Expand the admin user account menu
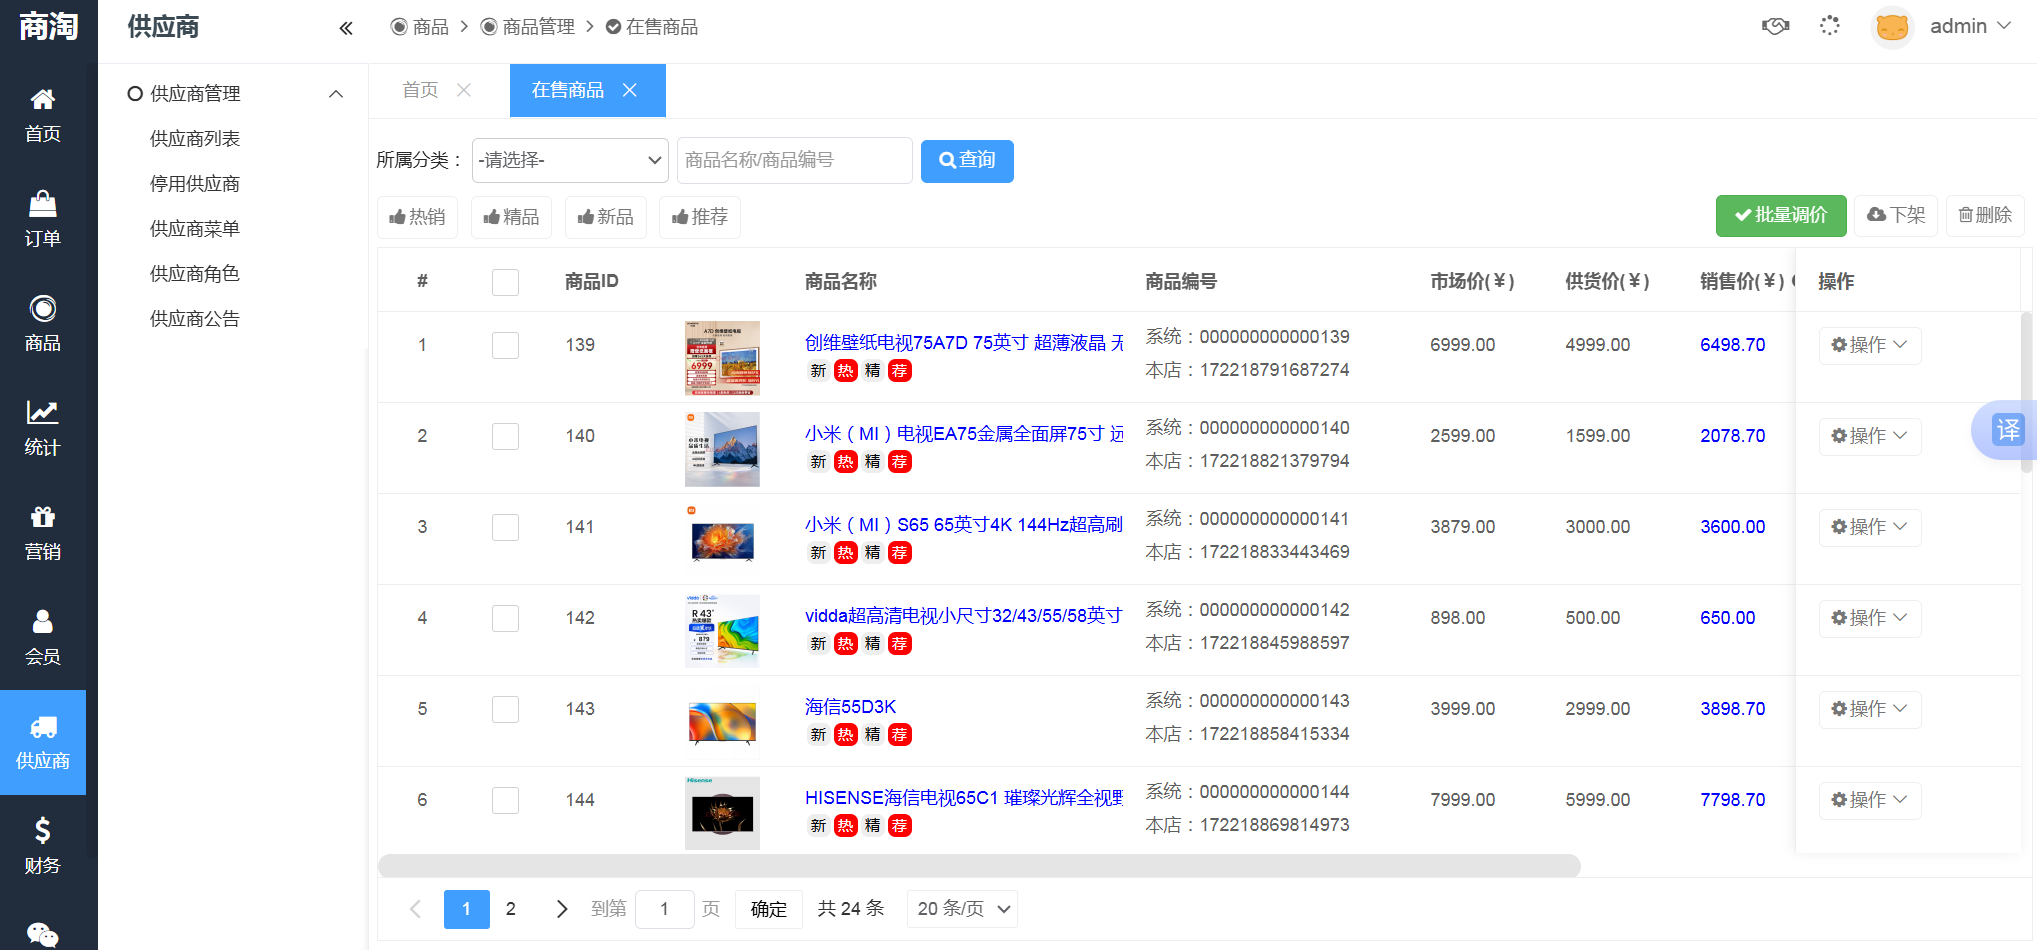2037x950 pixels. point(1968,26)
